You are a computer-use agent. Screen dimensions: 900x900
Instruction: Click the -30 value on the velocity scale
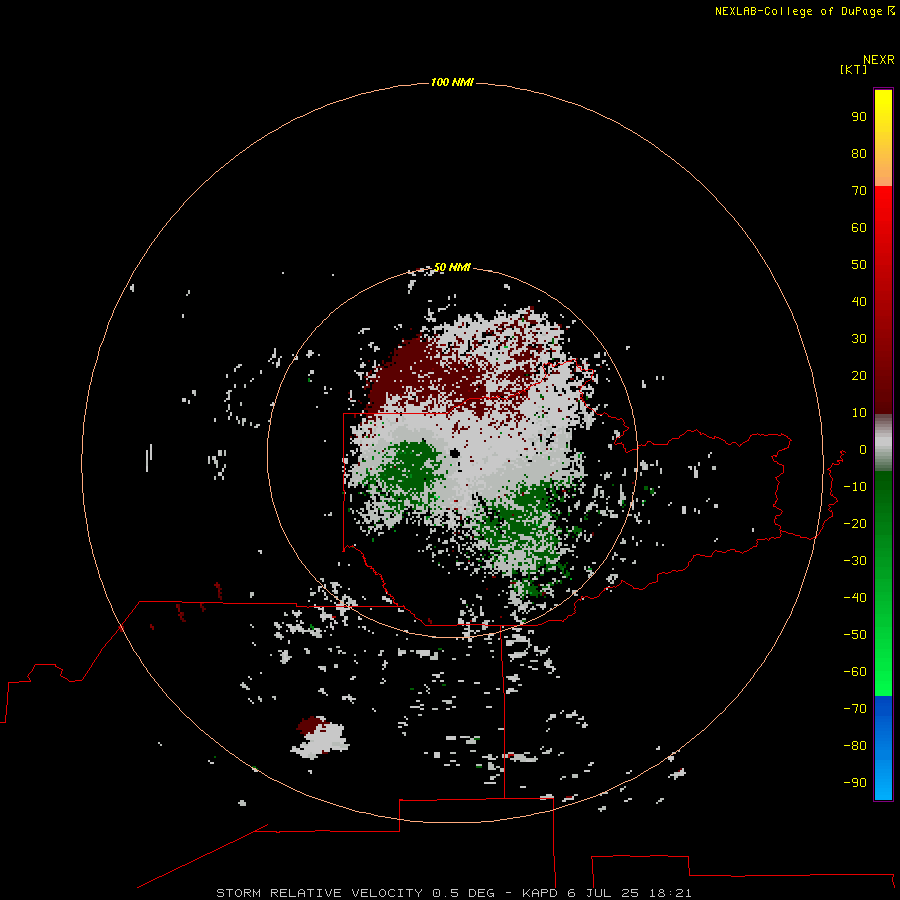click(x=855, y=561)
